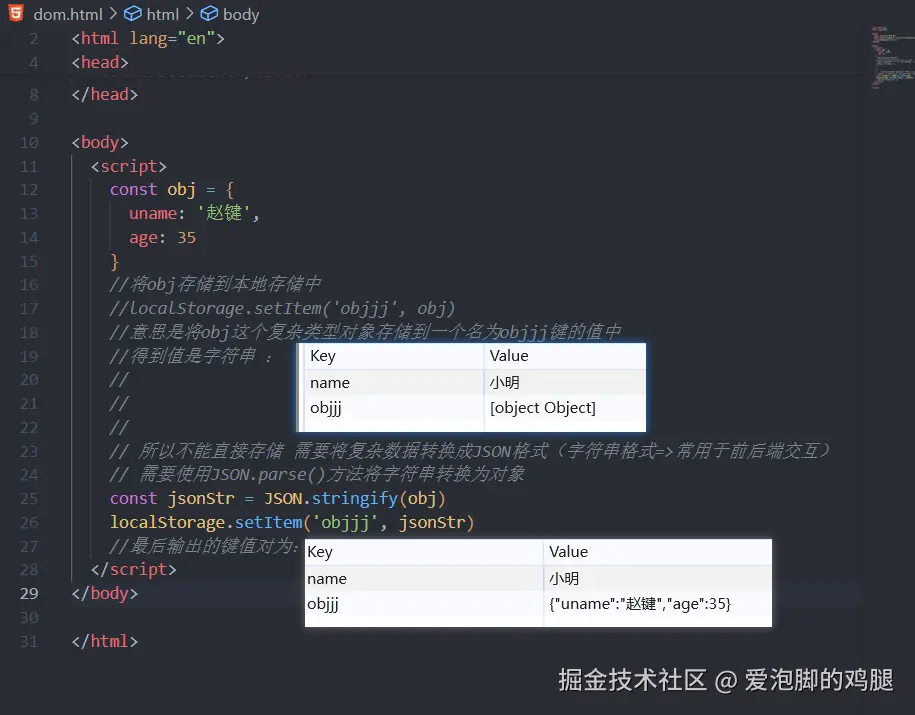The height and width of the screenshot is (715, 915).
Task: Click the '<script>' opening tag
Action: [128, 166]
